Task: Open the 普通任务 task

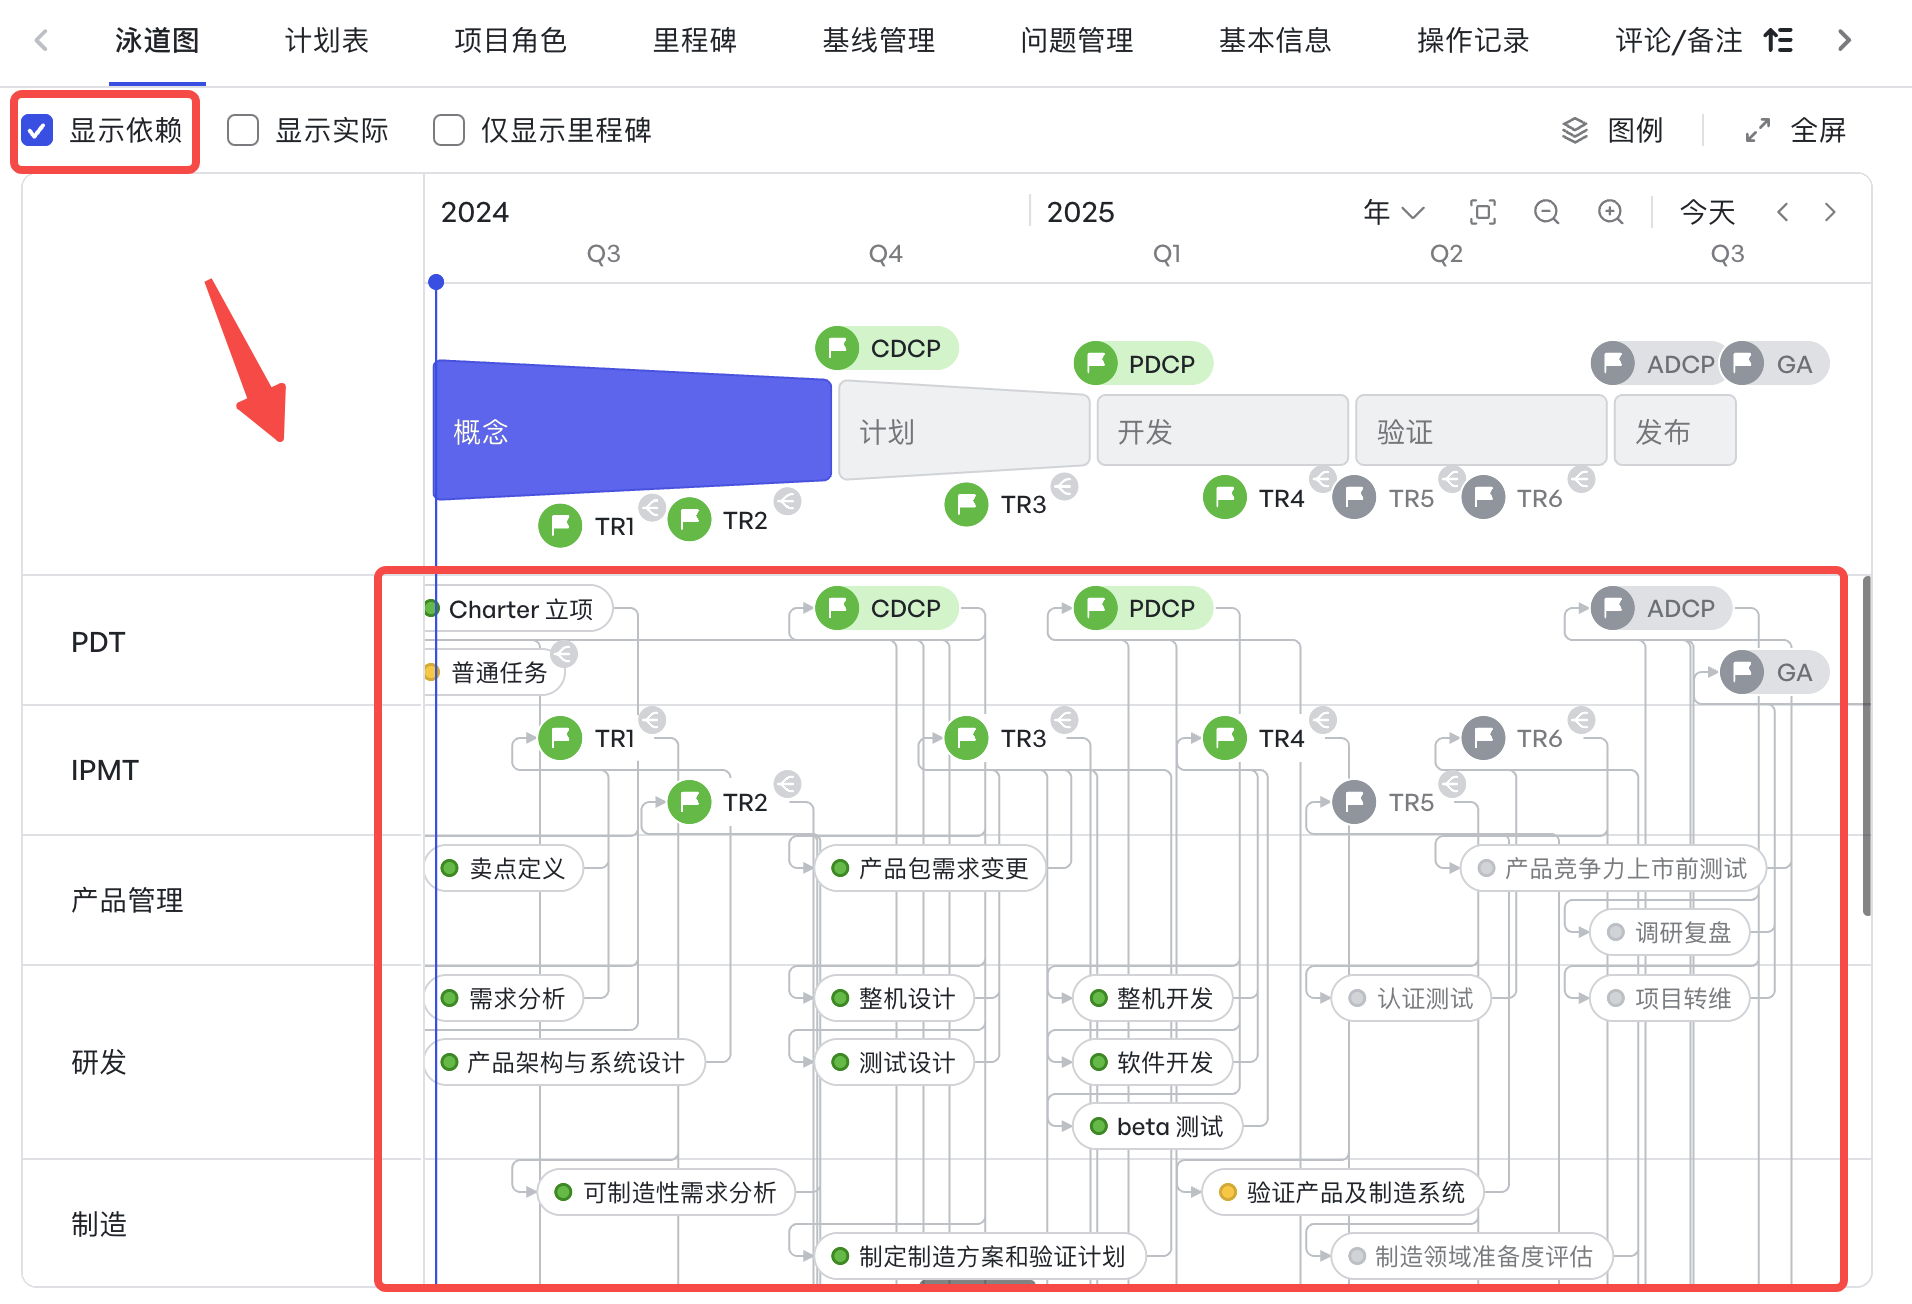Action: pyautogui.click(x=495, y=673)
